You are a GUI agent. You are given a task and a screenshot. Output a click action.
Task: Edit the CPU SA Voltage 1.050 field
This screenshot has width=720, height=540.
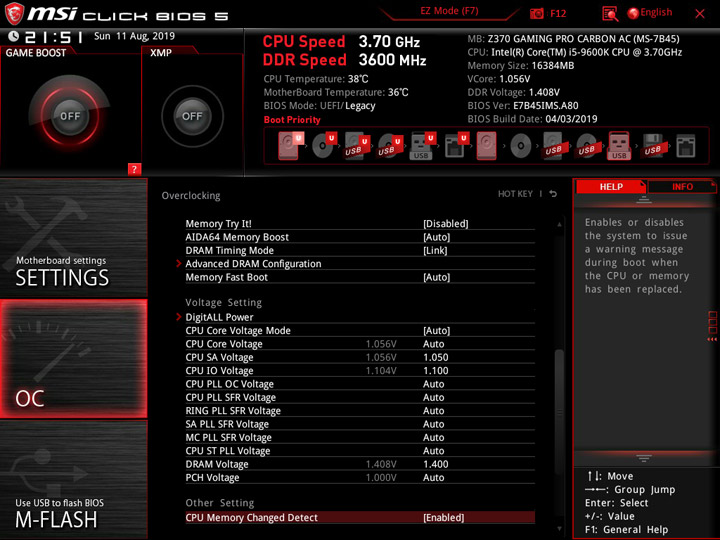click(x=436, y=357)
